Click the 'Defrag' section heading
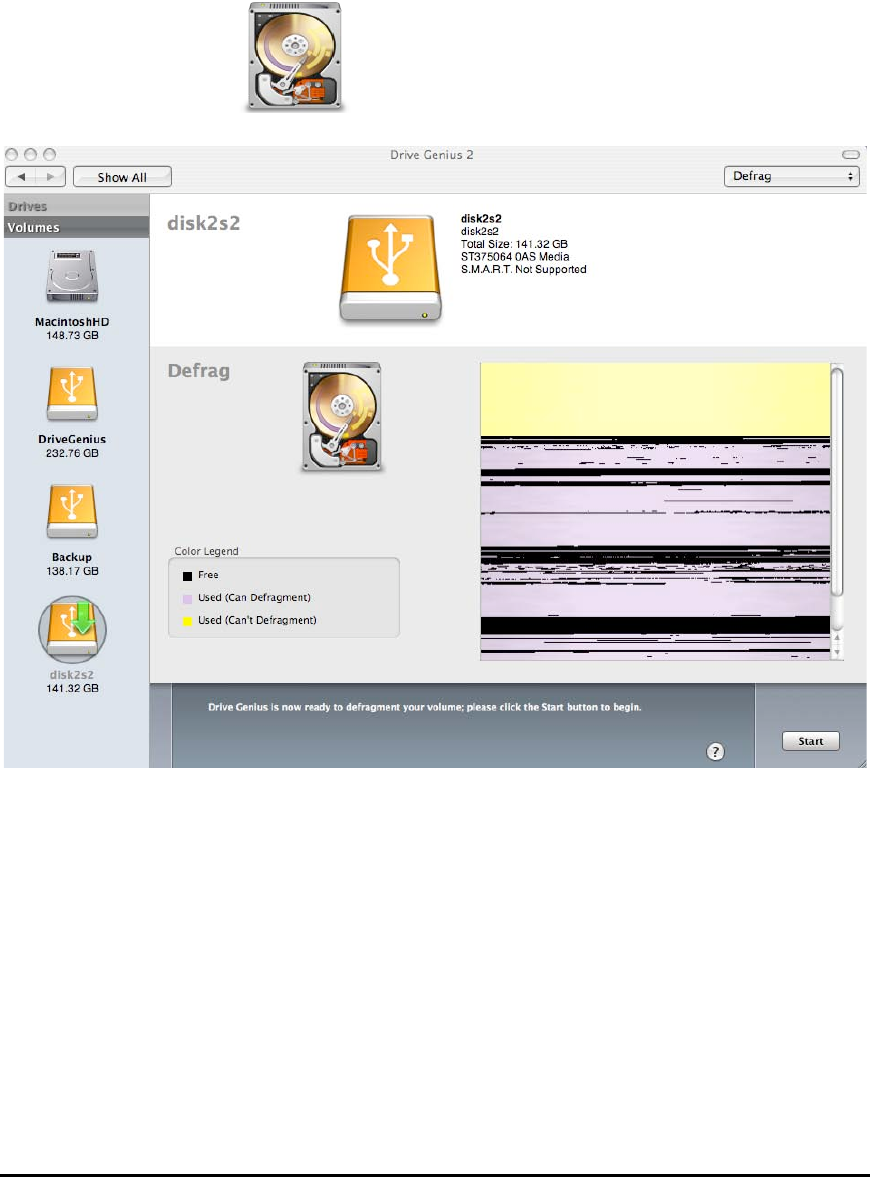The height and width of the screenshot is (1177, 870). [199, 371]
